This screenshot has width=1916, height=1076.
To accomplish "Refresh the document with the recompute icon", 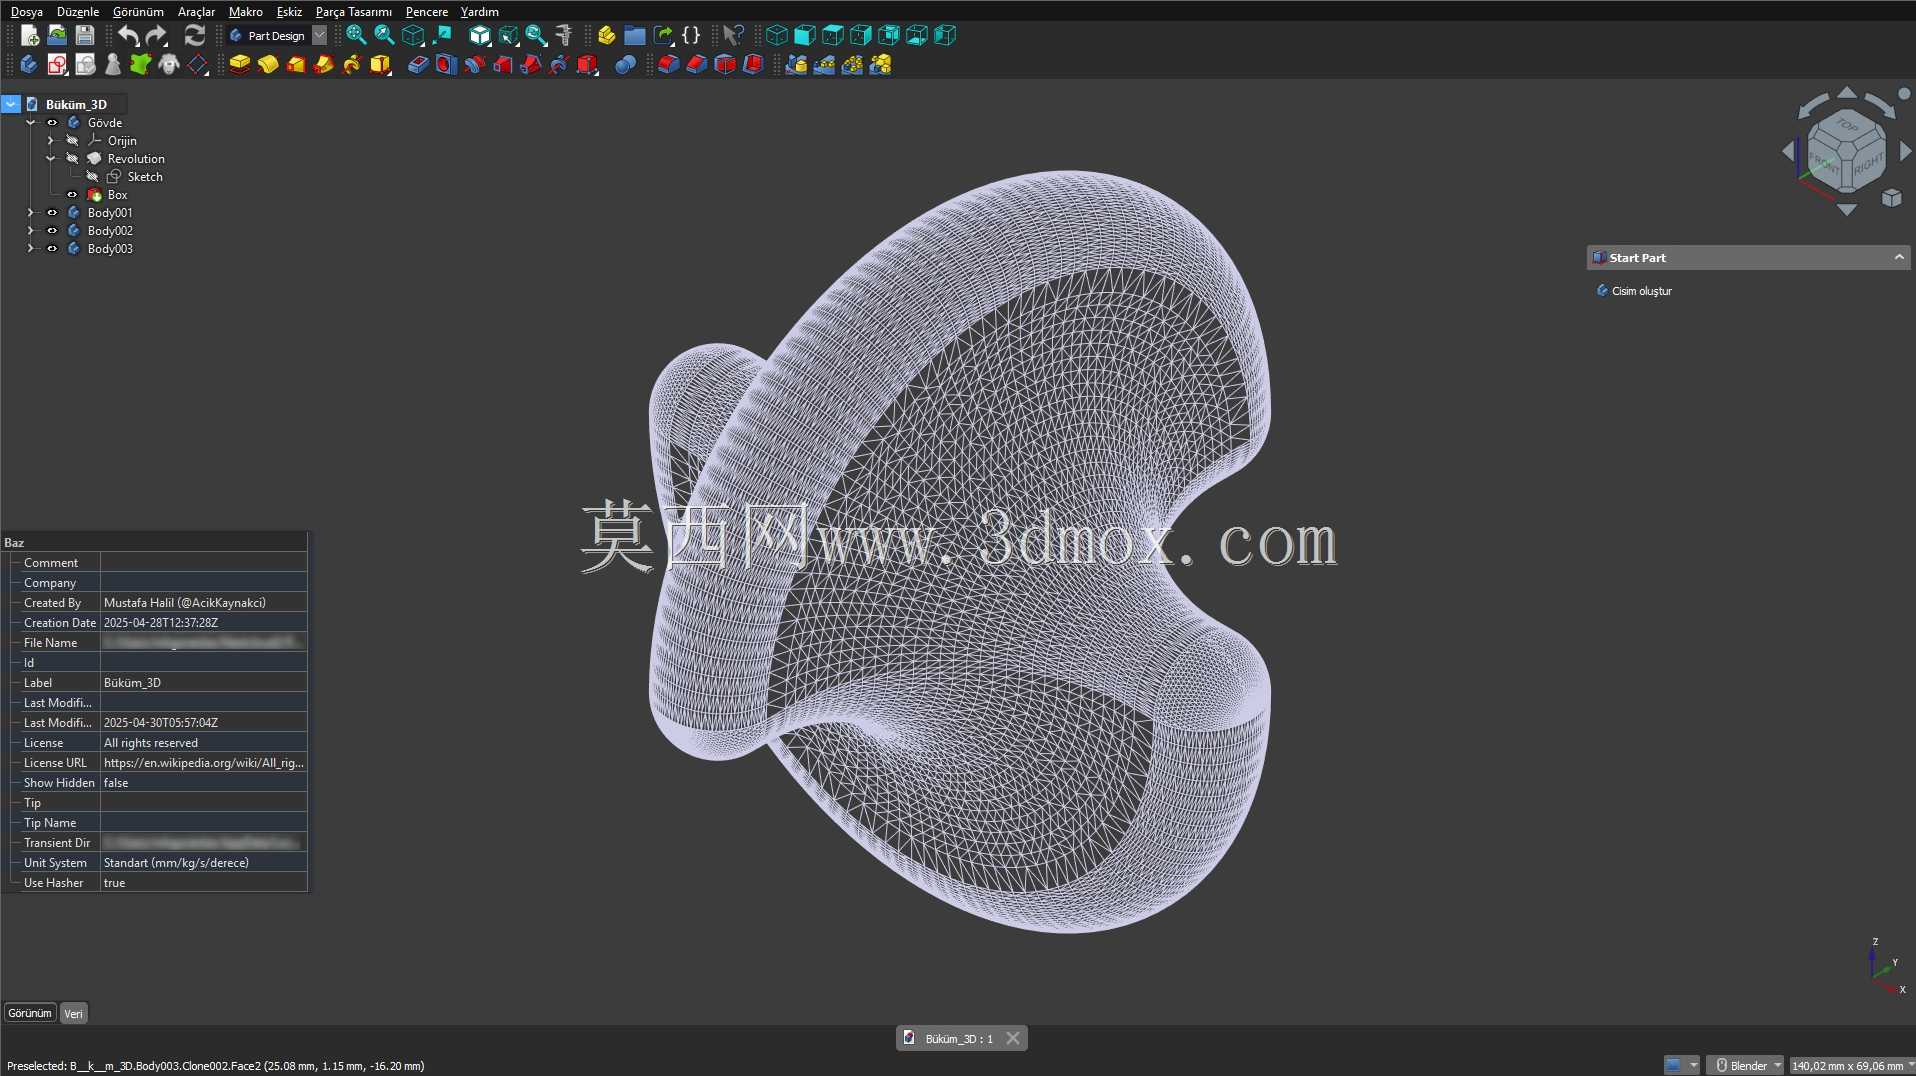I will click(195, 36).
